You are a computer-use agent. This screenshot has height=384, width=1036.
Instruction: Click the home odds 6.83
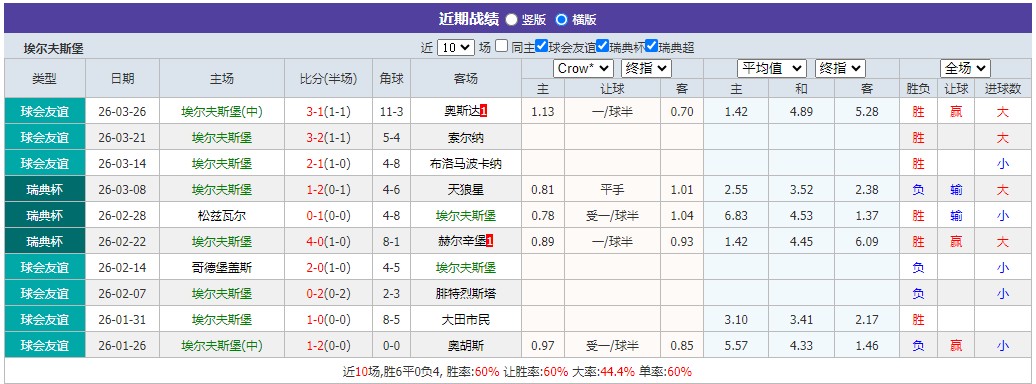coord(736,215)
